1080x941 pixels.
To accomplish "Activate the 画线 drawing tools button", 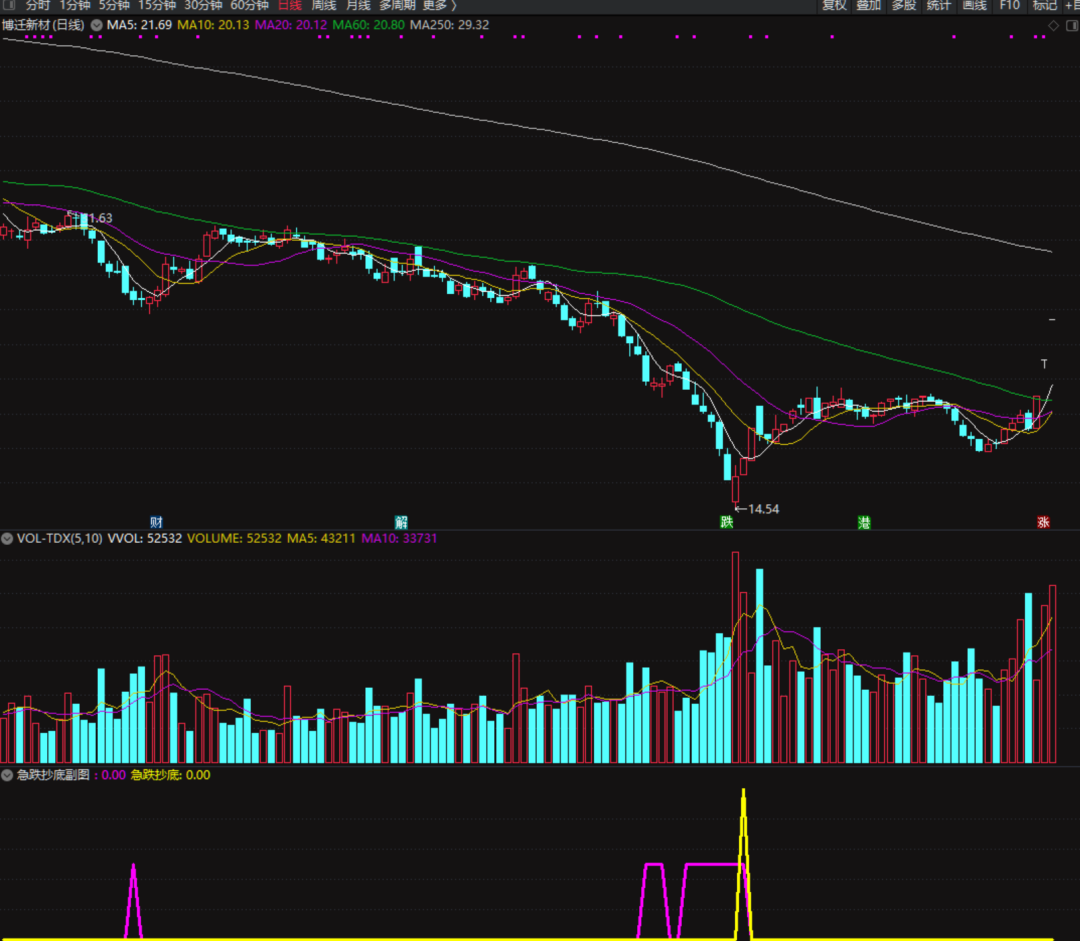I will (975, 6).
